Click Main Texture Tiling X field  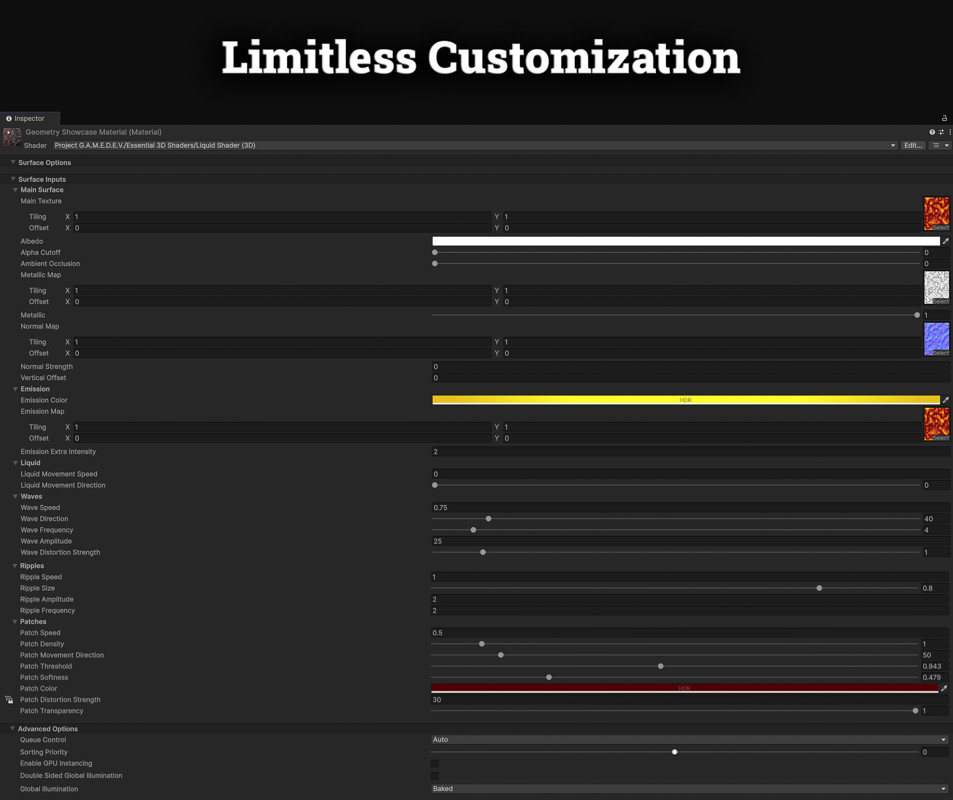click(282, 216)
